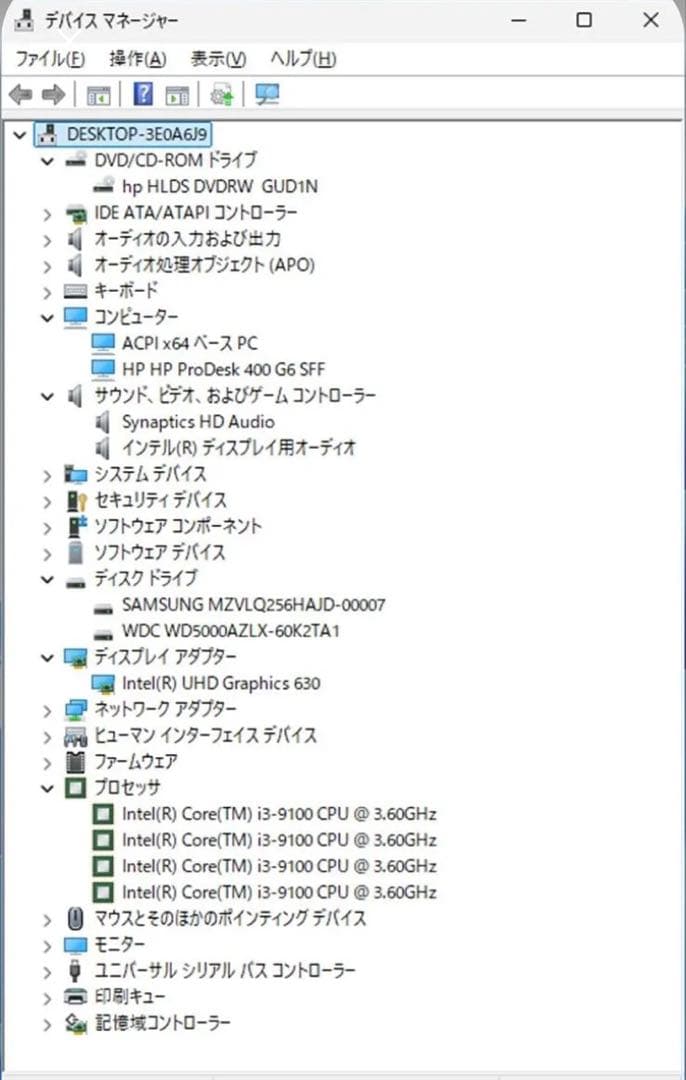Viewport: 686px width, 1080px height.
Task: Collapse the ディスク ドライブ category
Action: point(47,579)
